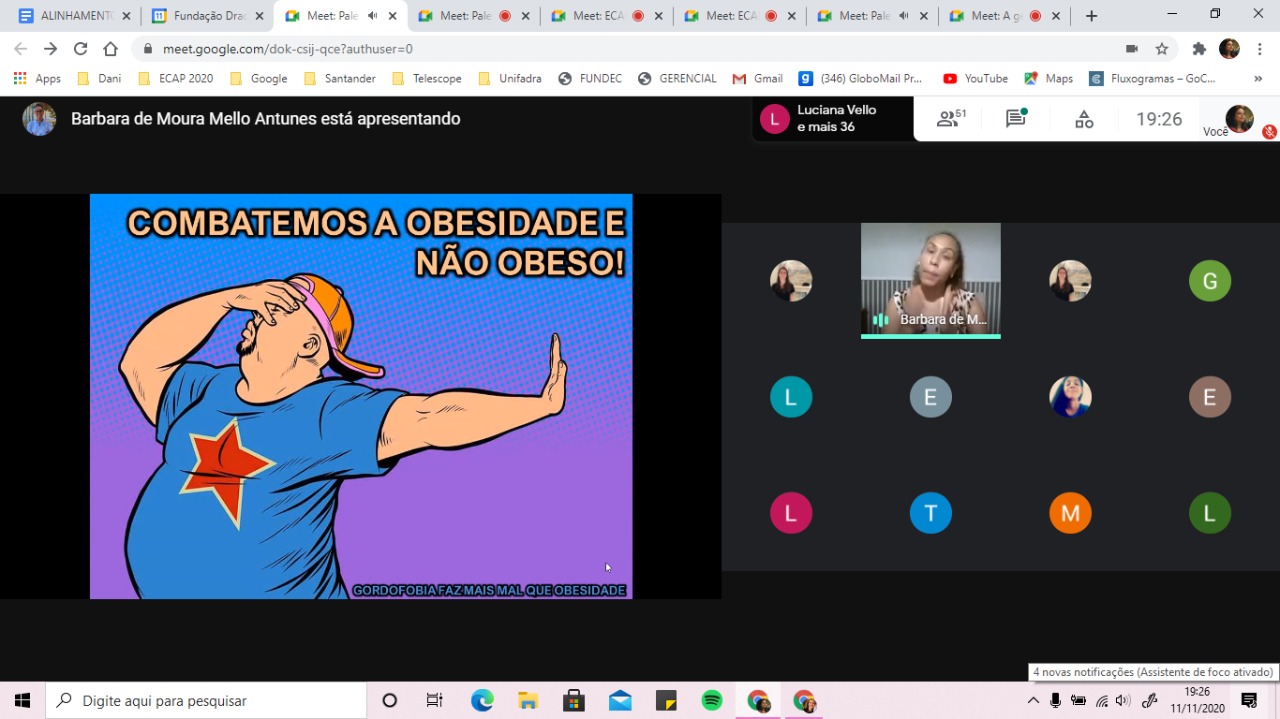This screenshot has width=1280, height=719.
Task: Click the microphone tray icon
Action: (1055, 701)
